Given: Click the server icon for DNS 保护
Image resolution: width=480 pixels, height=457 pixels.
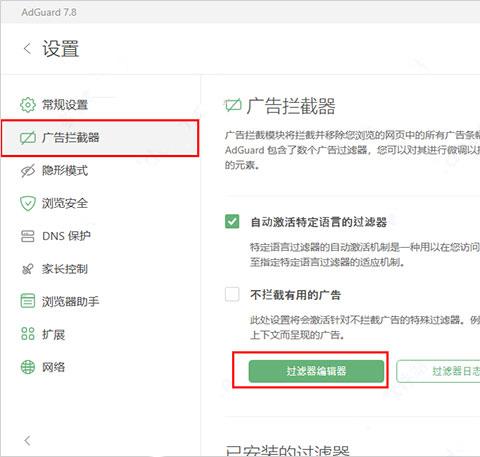Looking at the screenshot, I should tap(28, 236).
